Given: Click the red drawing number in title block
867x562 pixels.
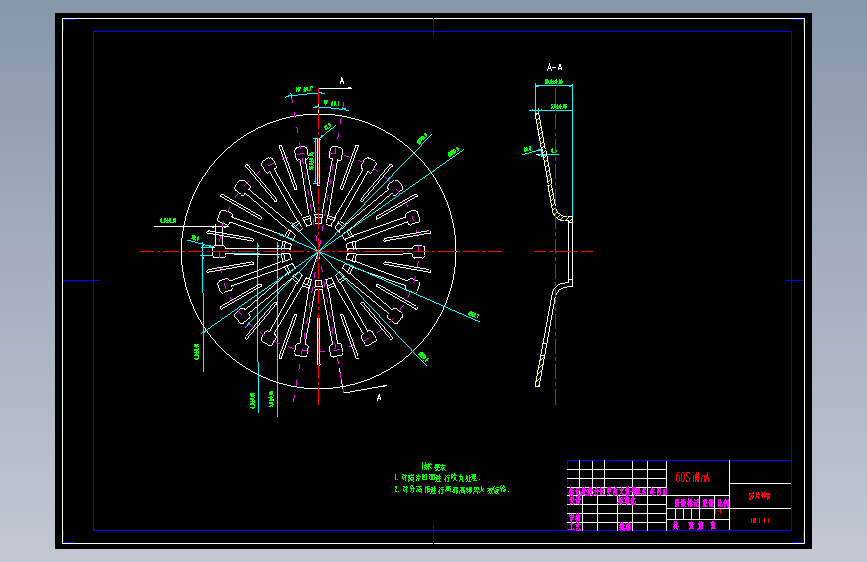Looking at the screenshot, I should click(x=760, y=521).
